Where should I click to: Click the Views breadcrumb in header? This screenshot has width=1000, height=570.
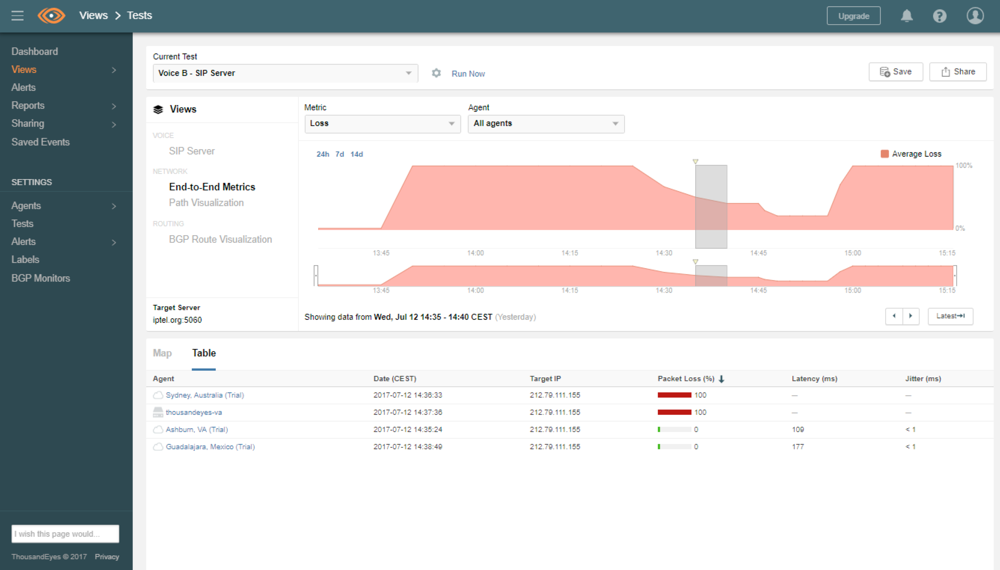coord(93,15)
